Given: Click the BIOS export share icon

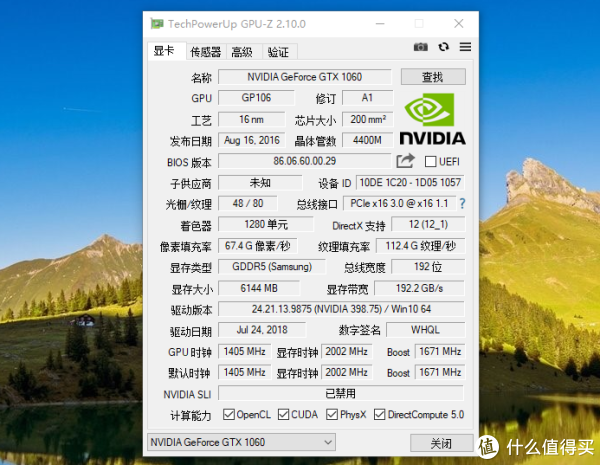Looking at the screenshot, I should pos(405,161).
